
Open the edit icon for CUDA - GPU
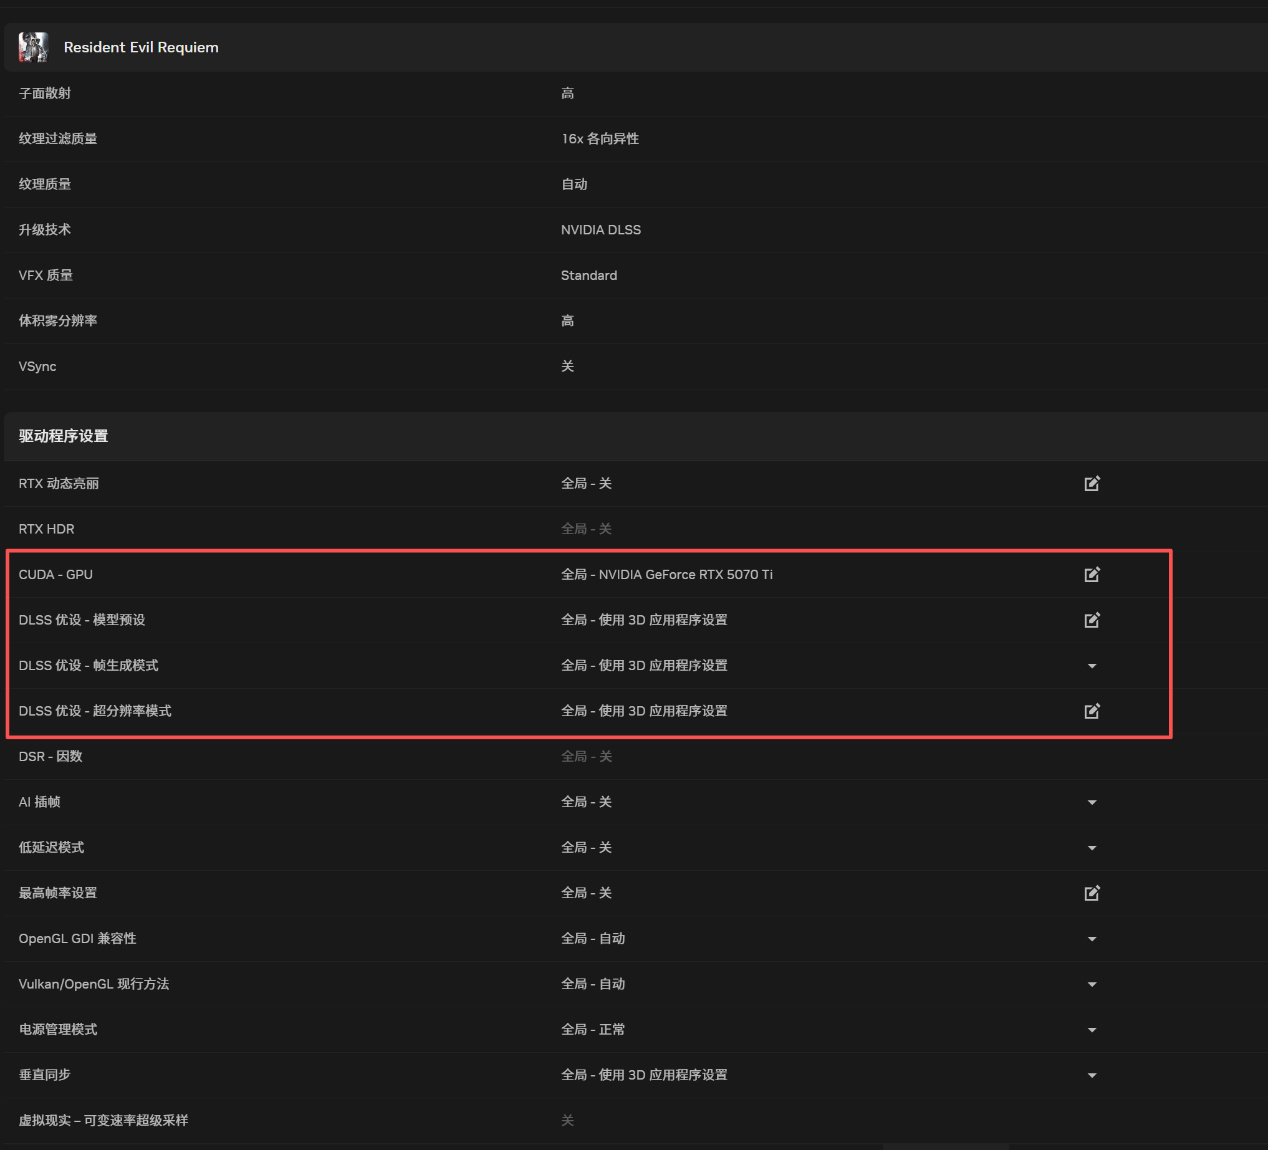pos(1092,575)
